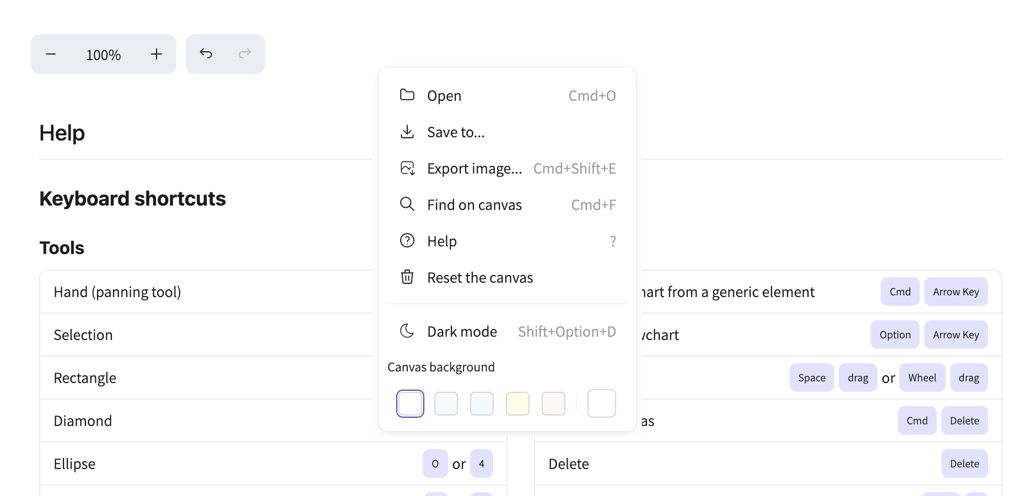
Task: Choose the light pink canvas background
Action: pos(553,403)
